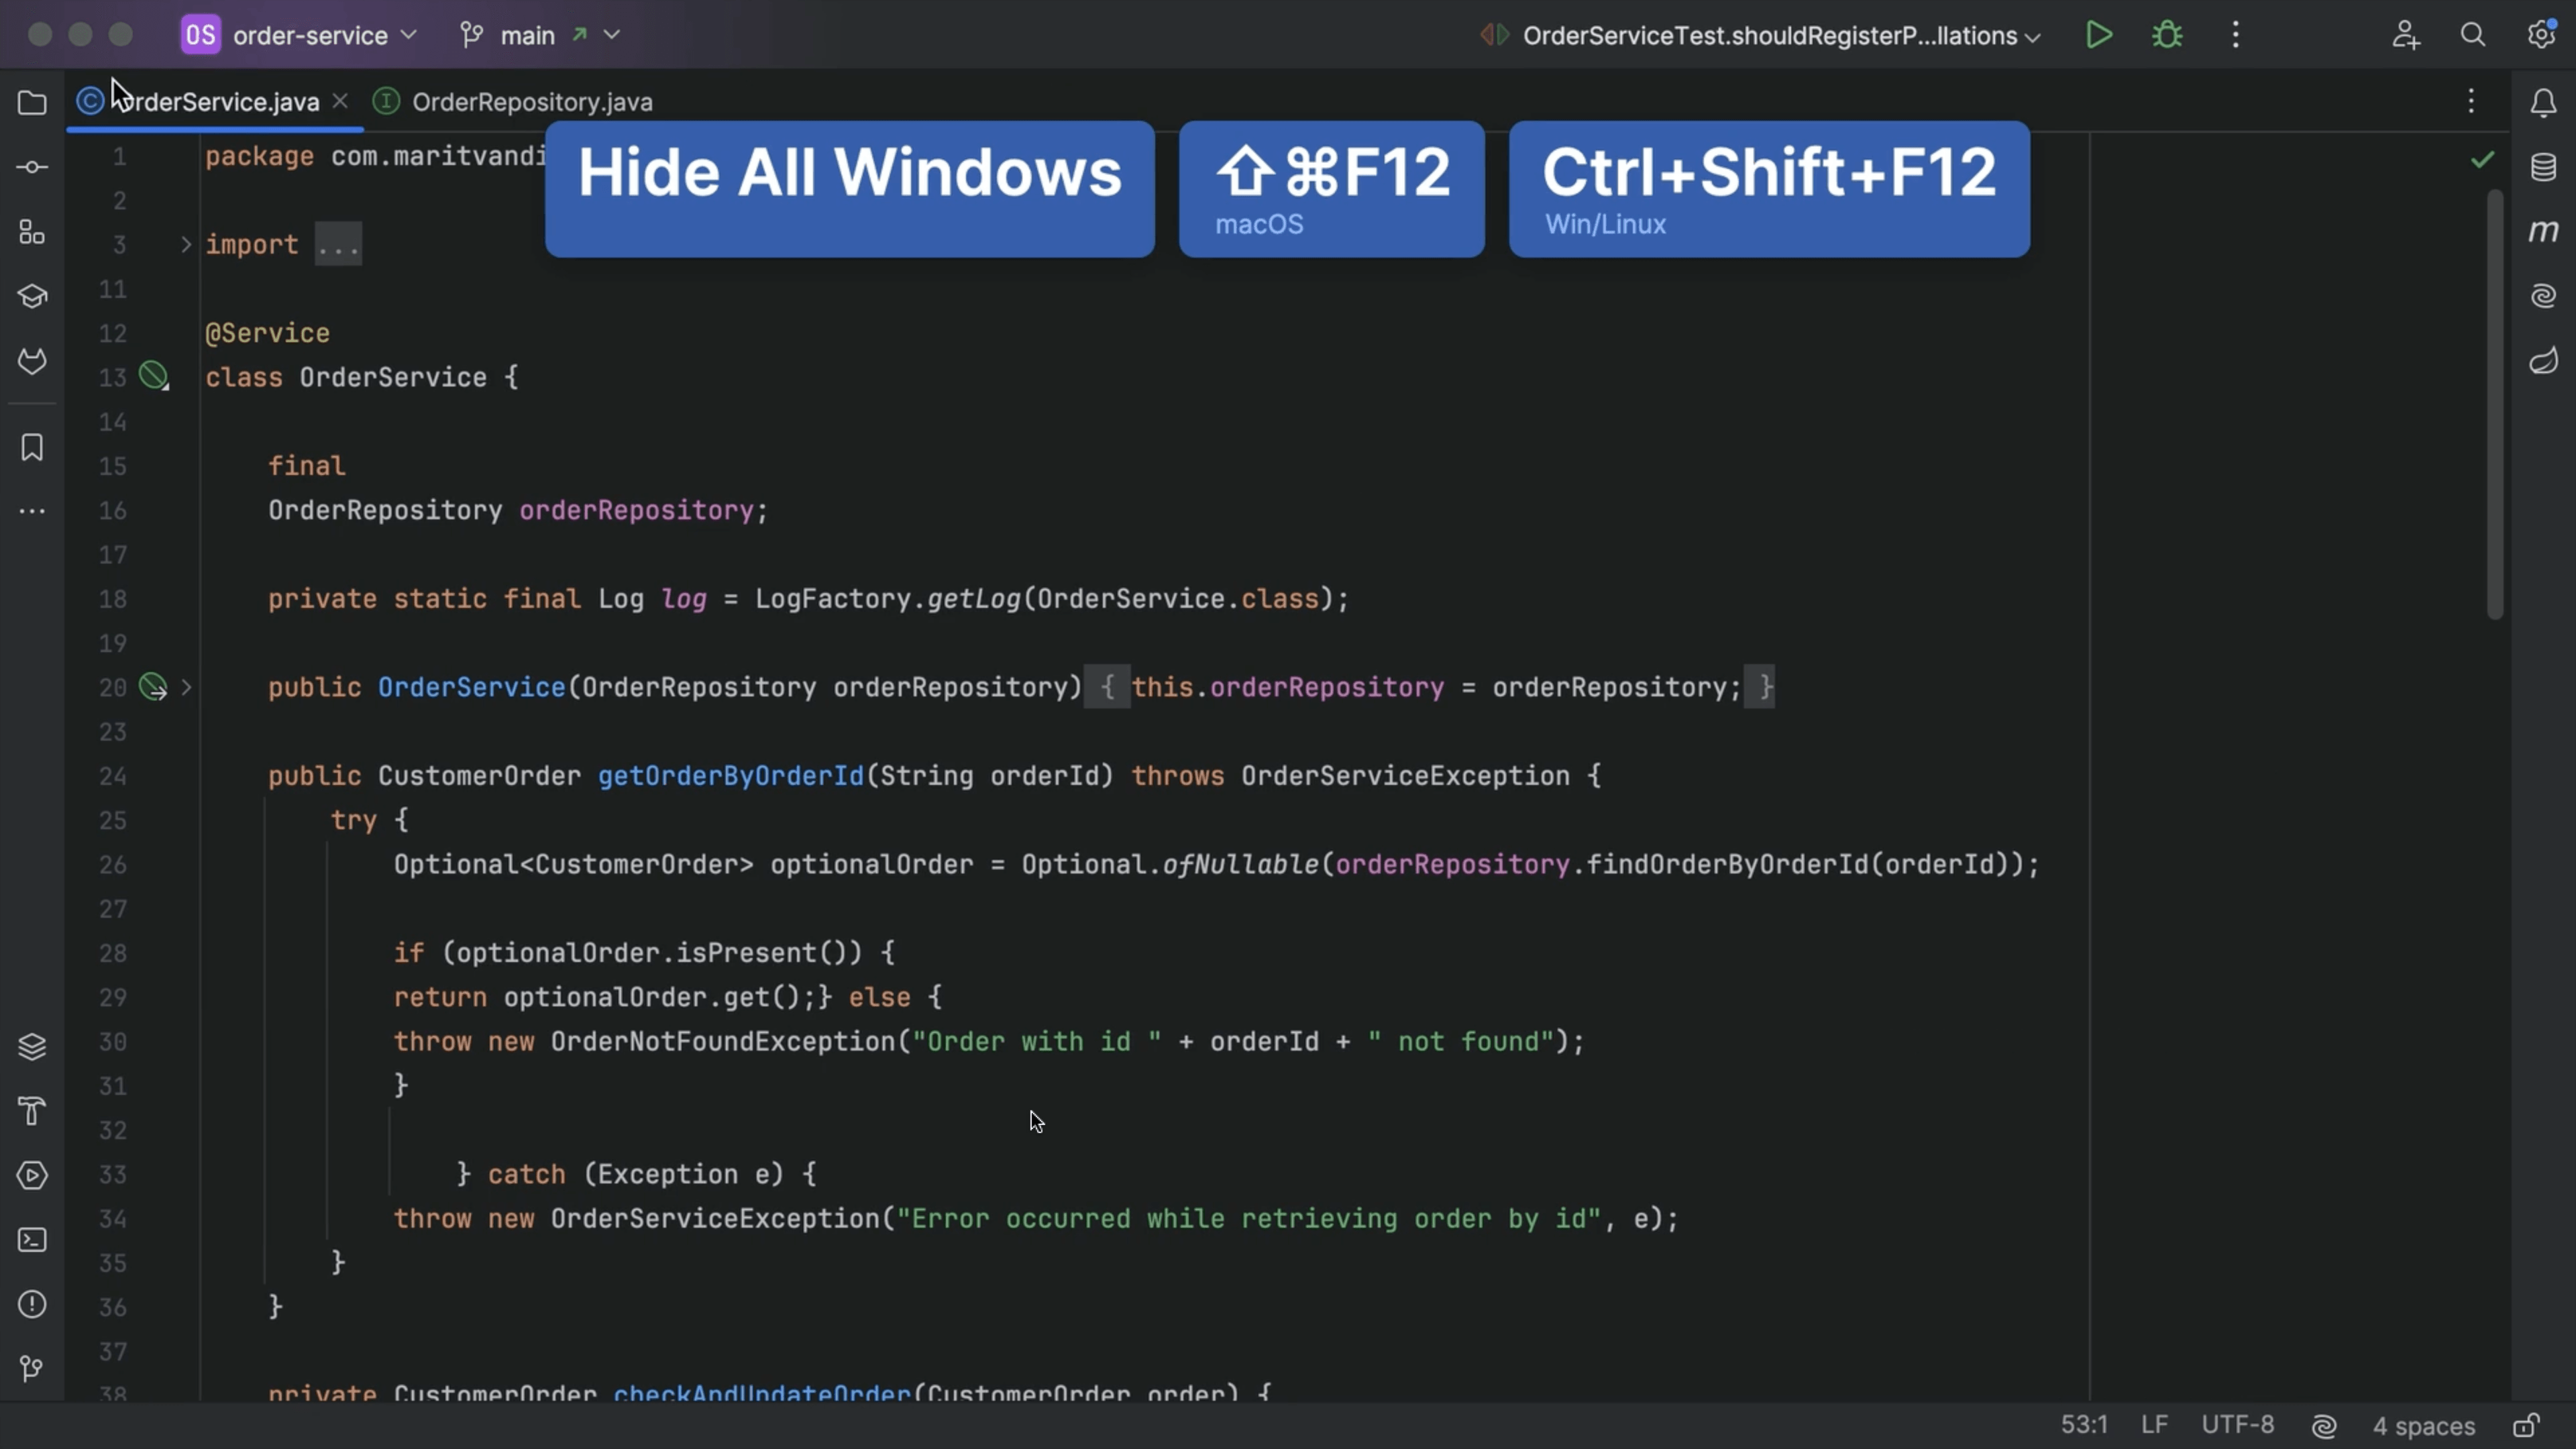This screenshot has width=2576, height=1449.
Task: Open the OrderServiceTest run configuration dropdown
Action: click(x=1760, y=35)
